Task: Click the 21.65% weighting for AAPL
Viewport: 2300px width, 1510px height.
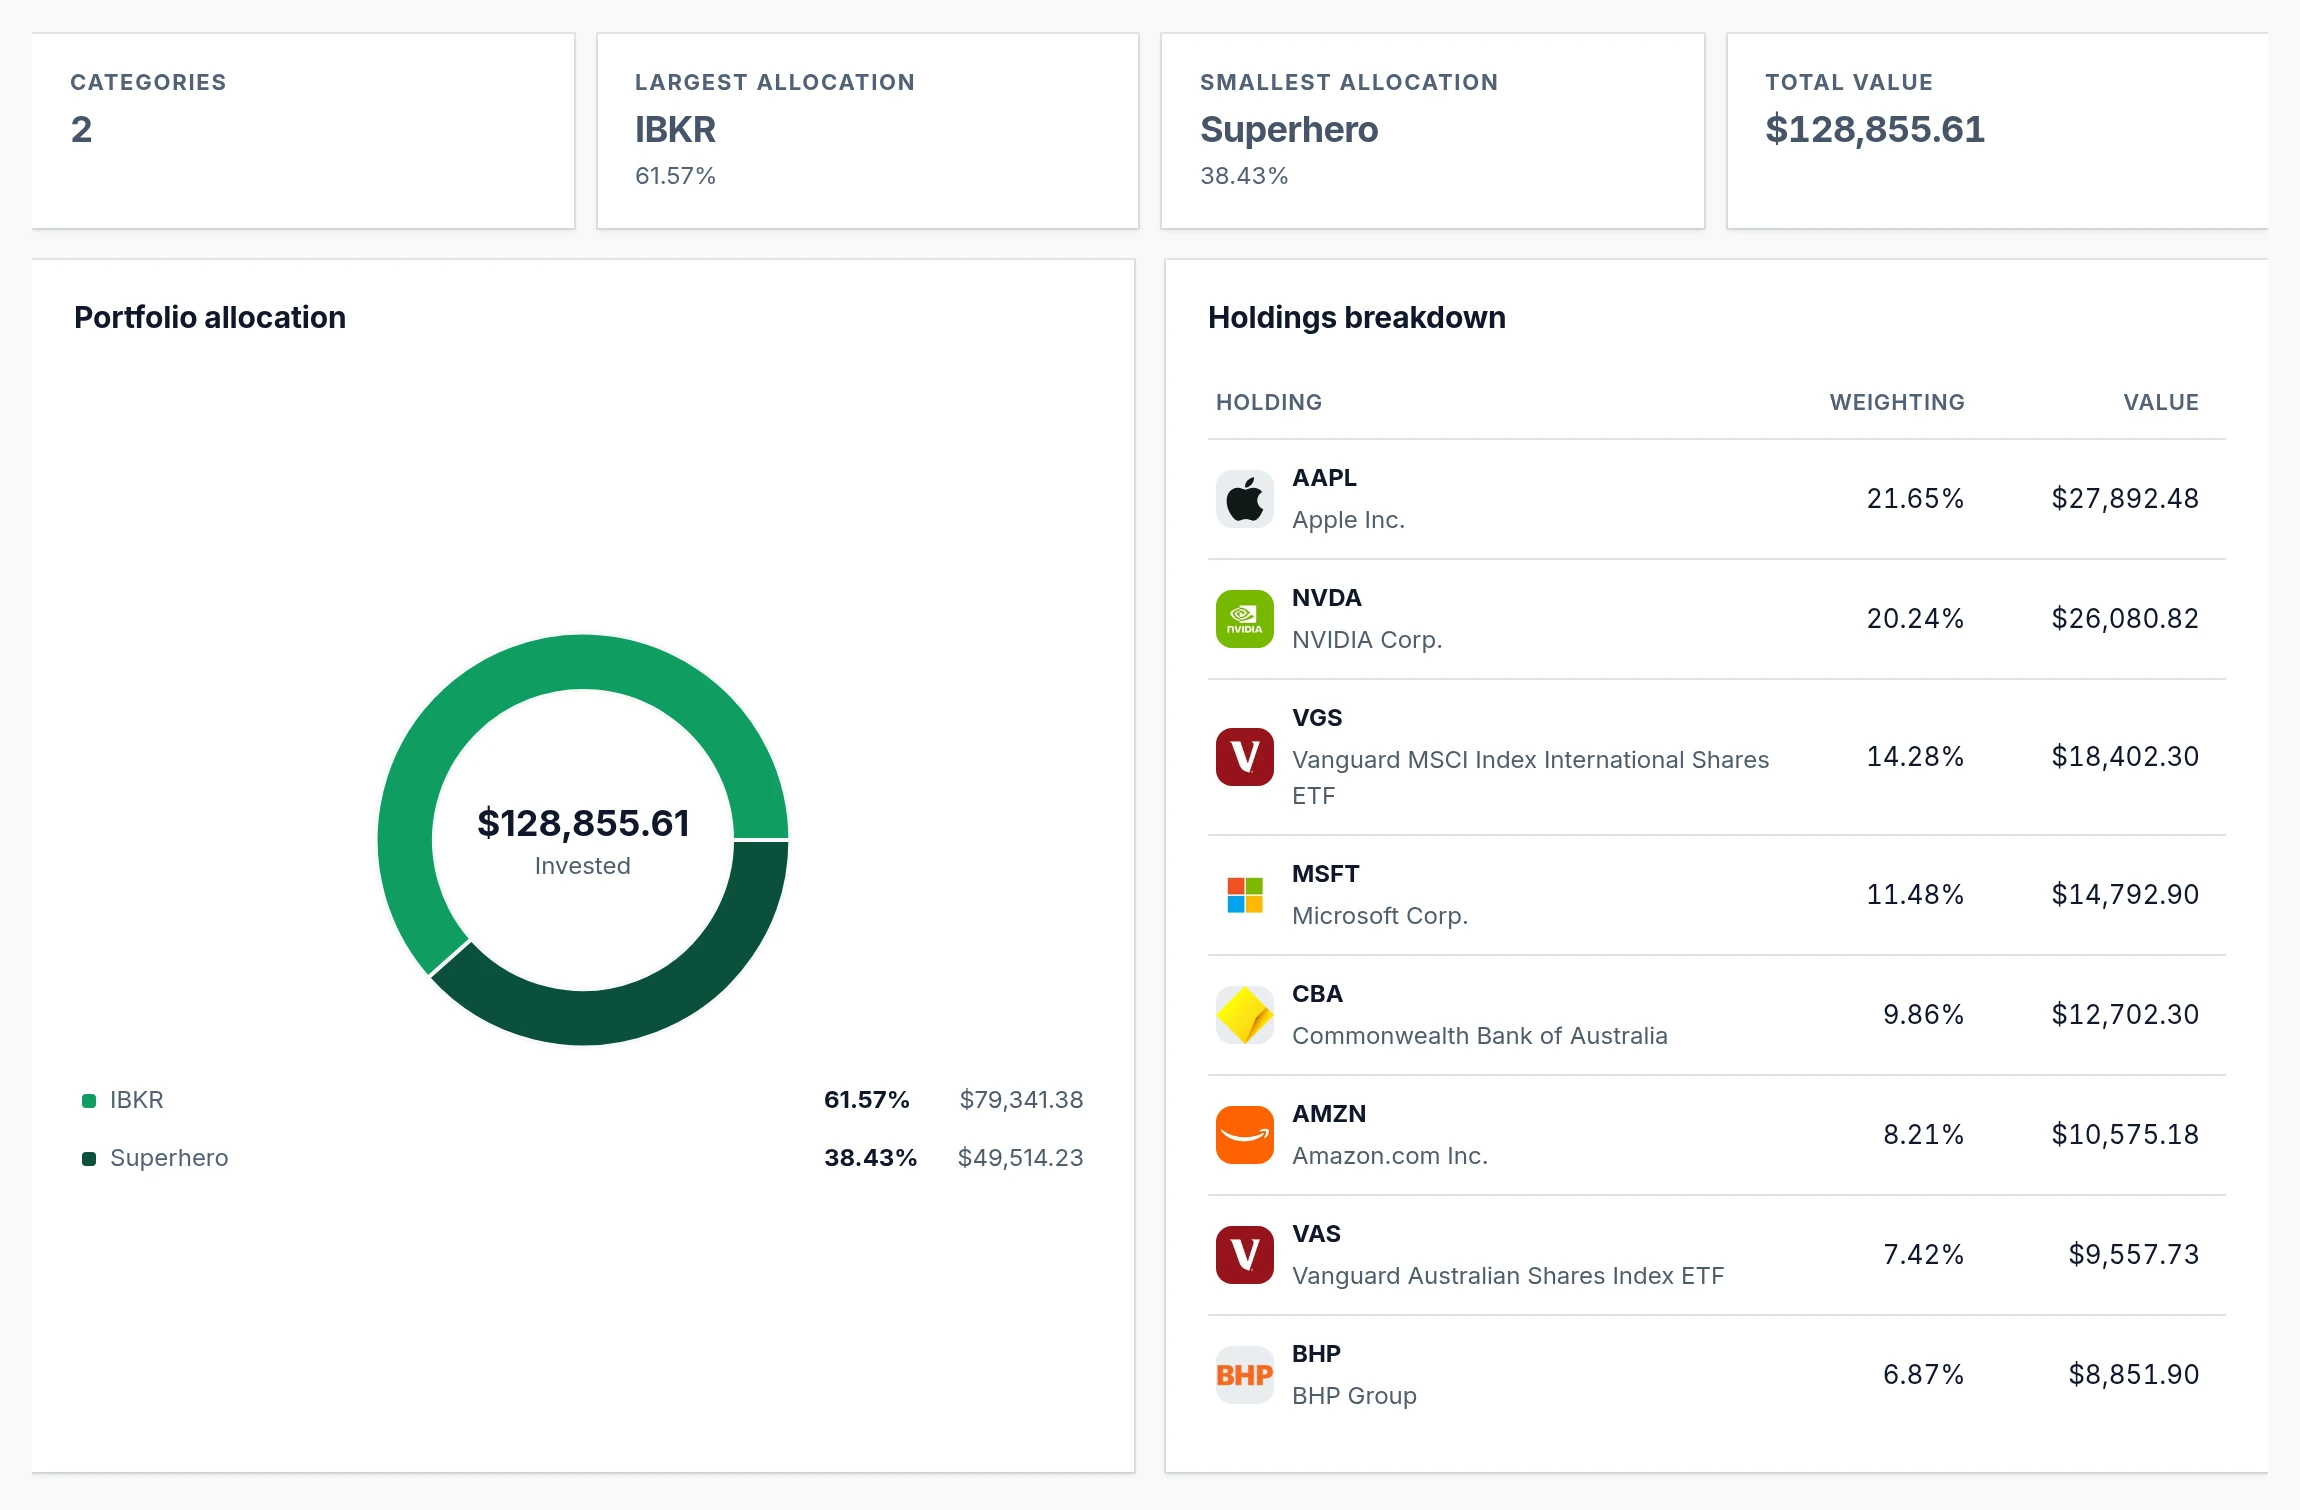Action: pyautogui.click(x=1915, y=499)
